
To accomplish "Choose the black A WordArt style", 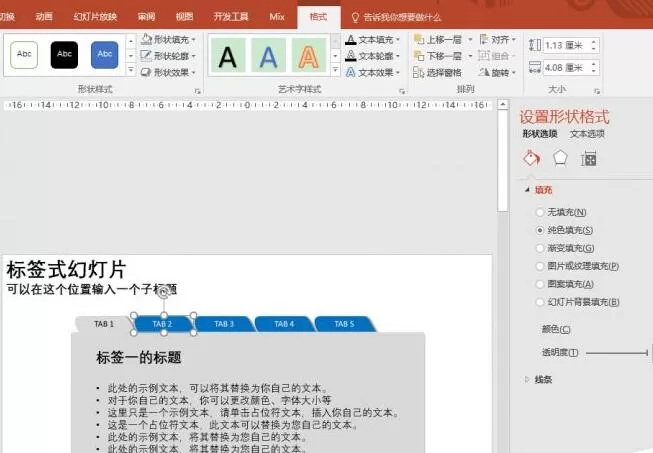I will 227,56.
